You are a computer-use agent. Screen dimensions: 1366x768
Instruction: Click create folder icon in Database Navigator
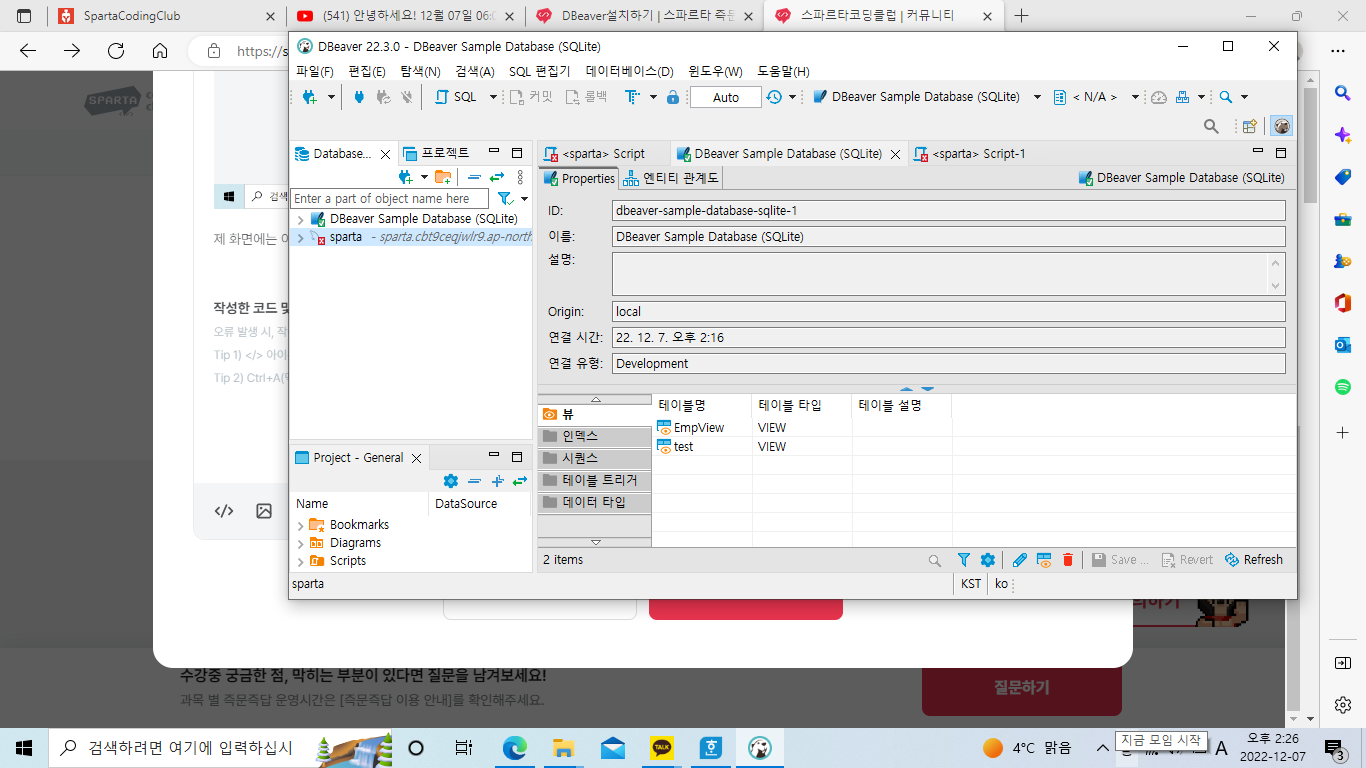[443, 177]
